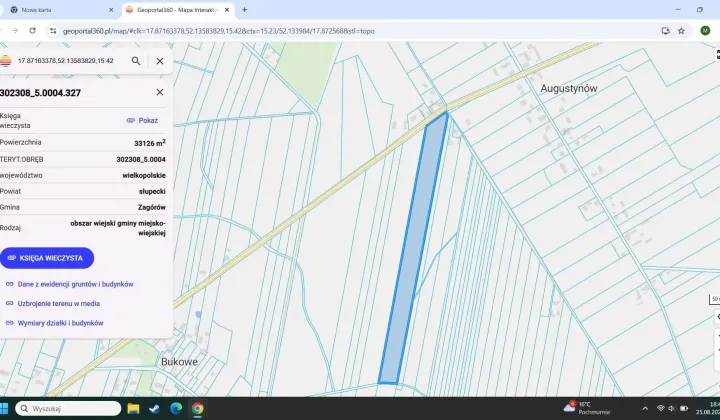This screenshot has width=720, height=420.
Task: Click the Bukowe label on the map
Action: pyautogui.click(x=179, y=362)
